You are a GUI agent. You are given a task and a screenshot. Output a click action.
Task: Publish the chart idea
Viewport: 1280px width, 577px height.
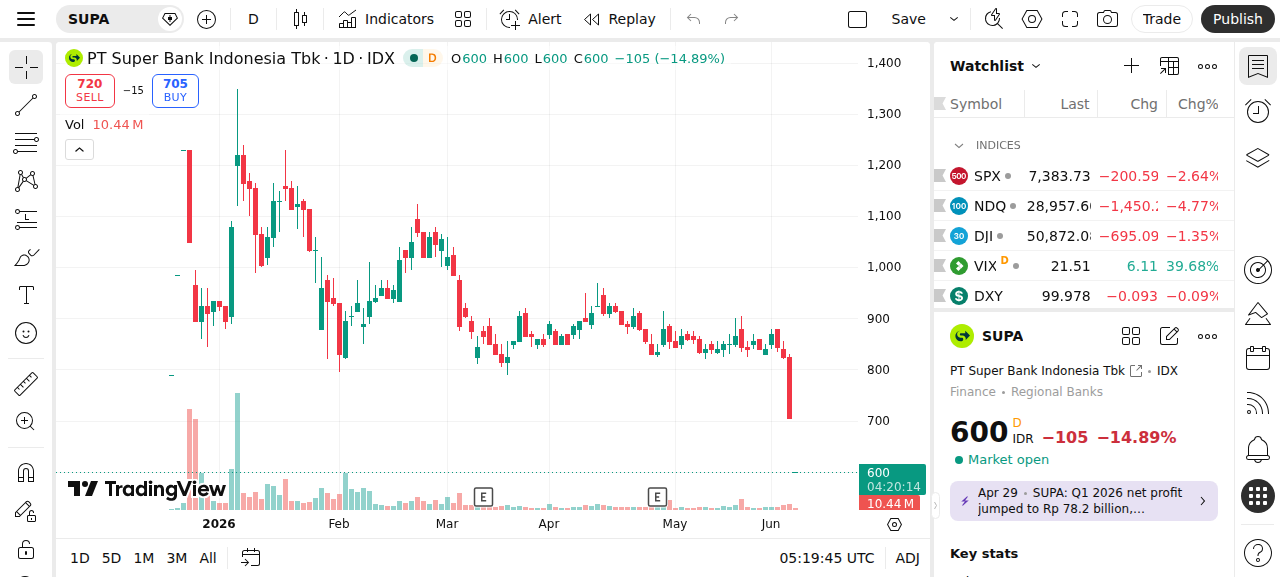coord(1238,19)
